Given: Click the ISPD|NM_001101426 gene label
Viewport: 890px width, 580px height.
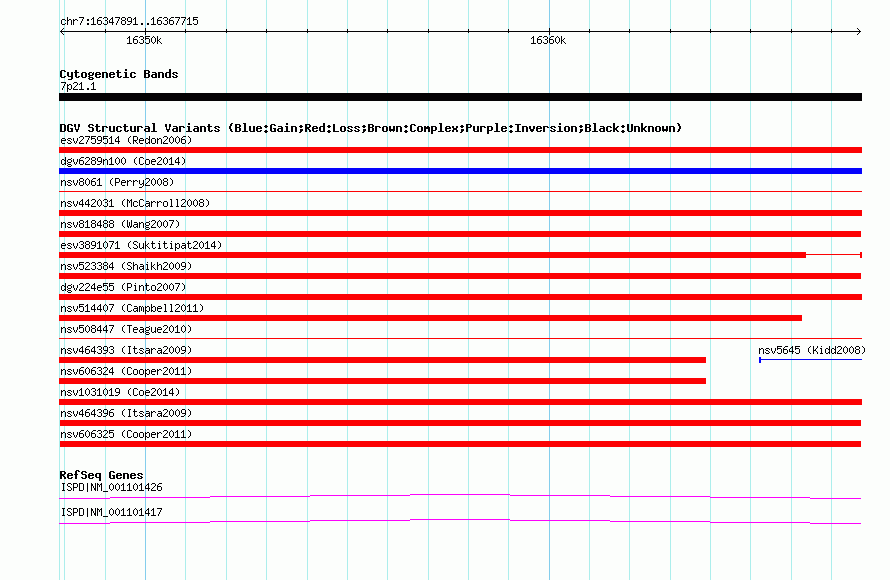Looking at the screenshot, I should [111, 487].
